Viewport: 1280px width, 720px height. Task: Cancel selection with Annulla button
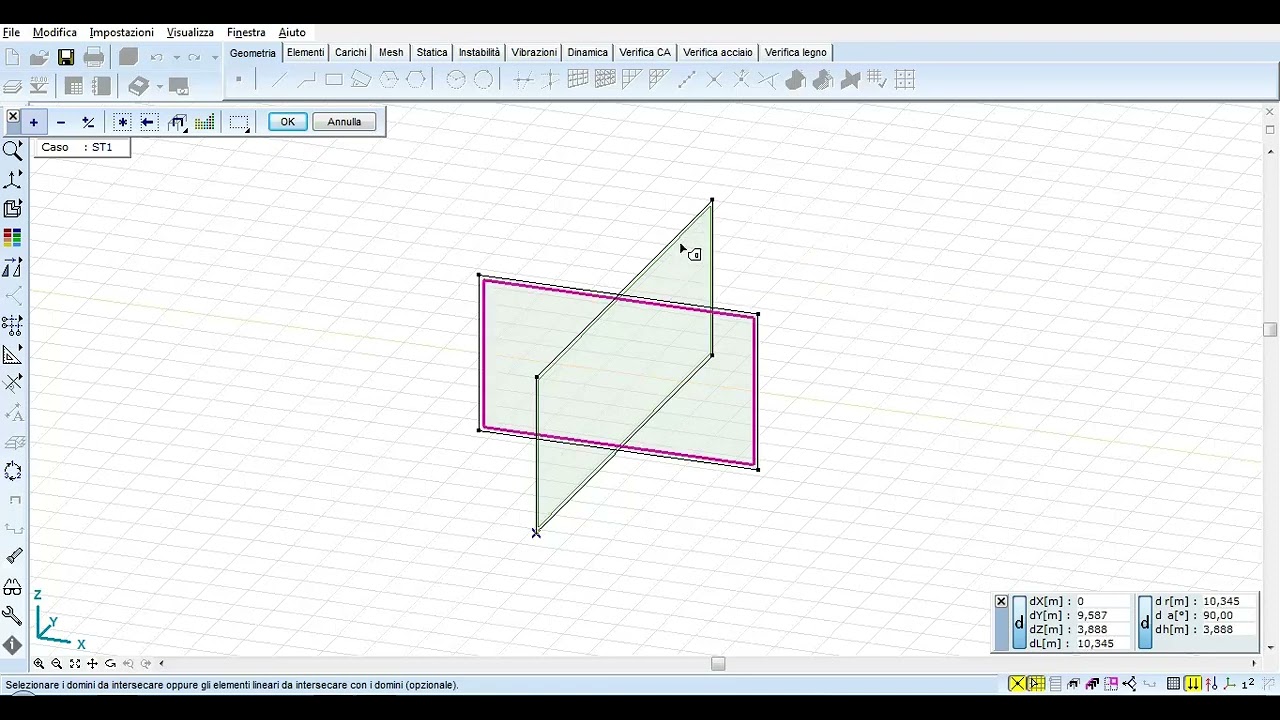pyautogui.click(x=344, y=122)
